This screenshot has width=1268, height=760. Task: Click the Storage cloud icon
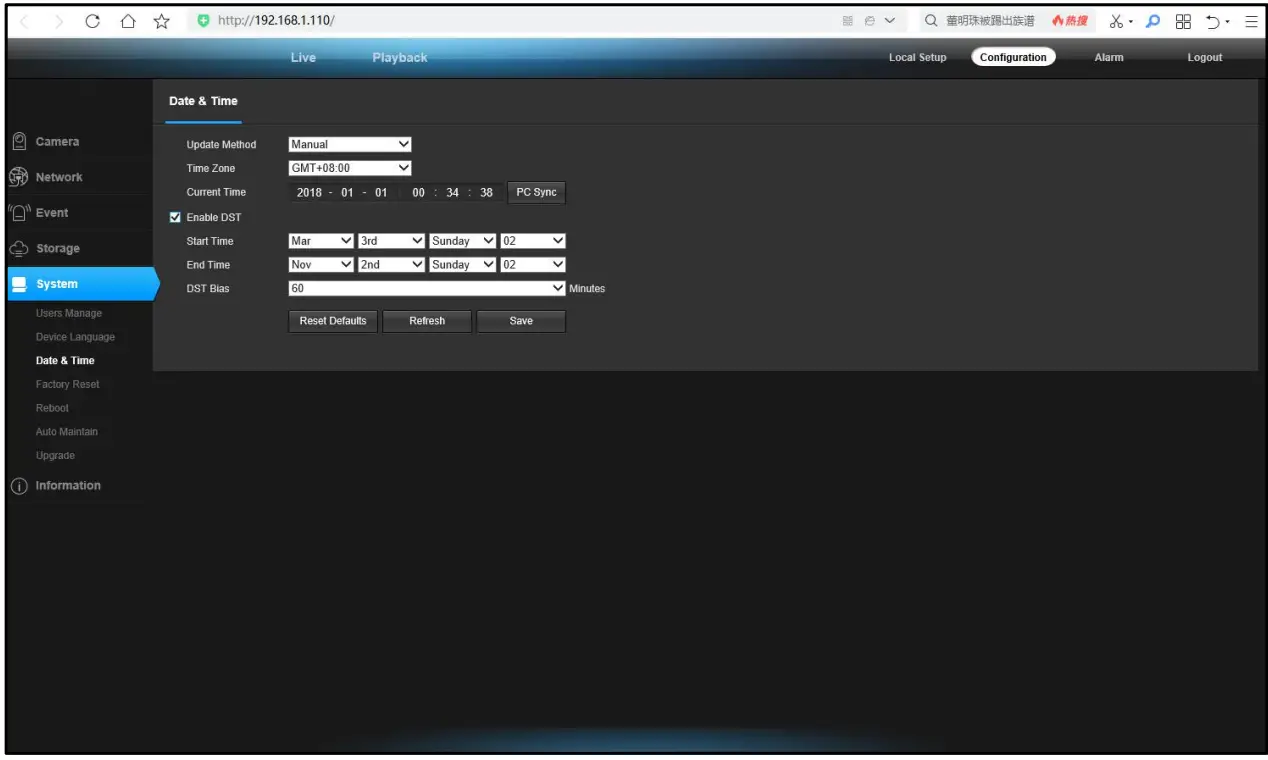(x=18, y=249)
